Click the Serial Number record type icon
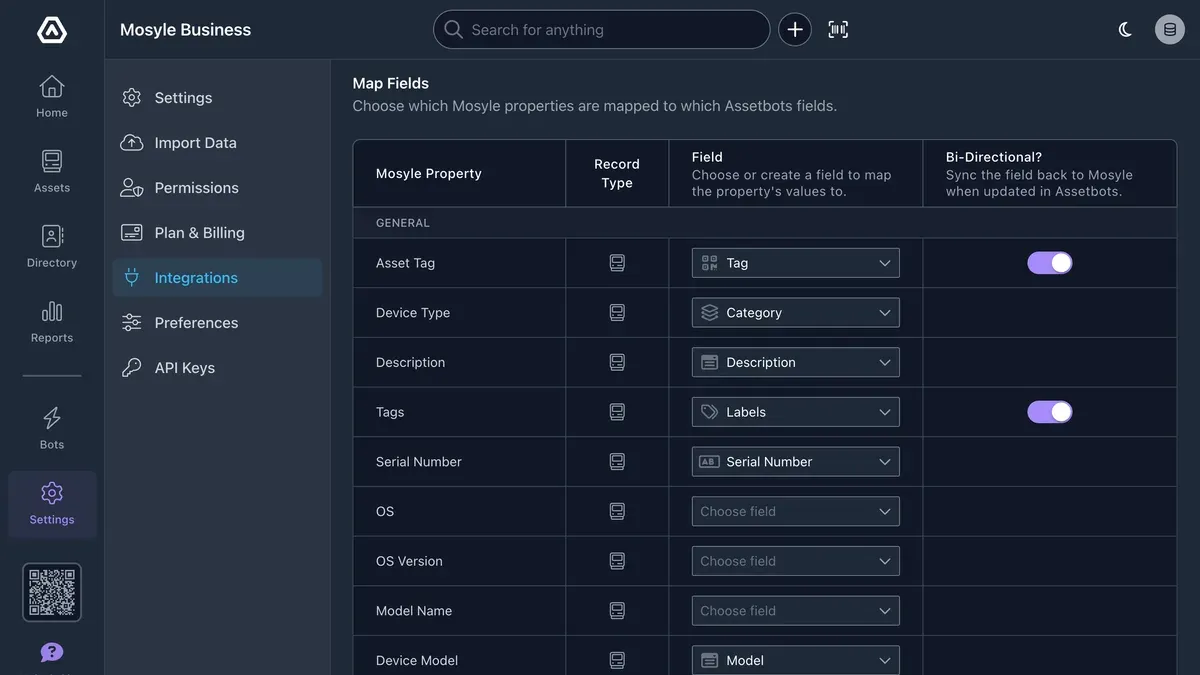The height and width of the screenshot is (675, 1200). 617,462
